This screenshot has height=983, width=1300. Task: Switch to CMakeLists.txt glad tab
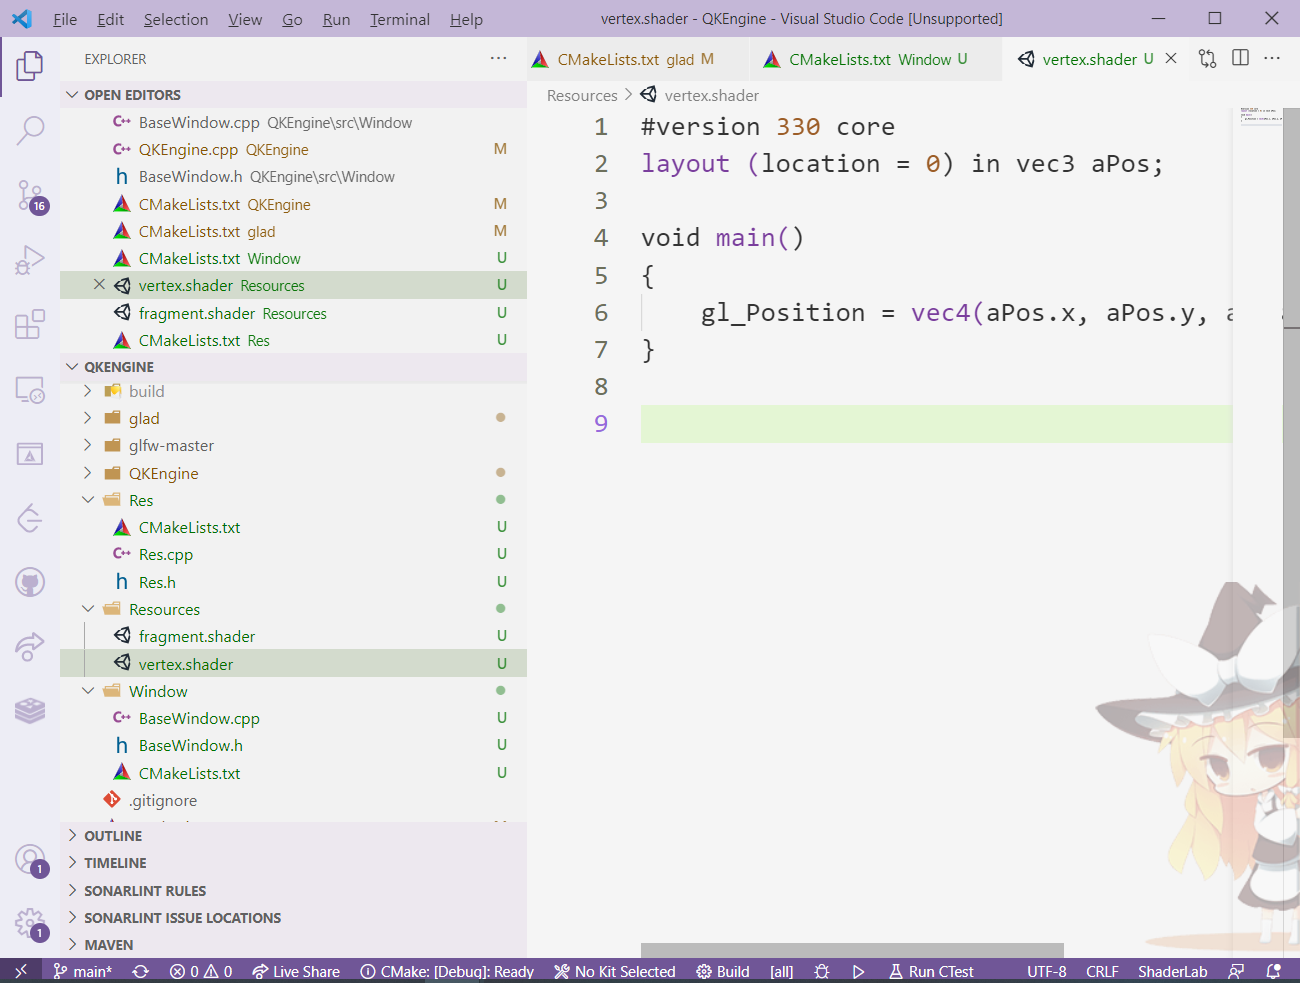(638, 59)
